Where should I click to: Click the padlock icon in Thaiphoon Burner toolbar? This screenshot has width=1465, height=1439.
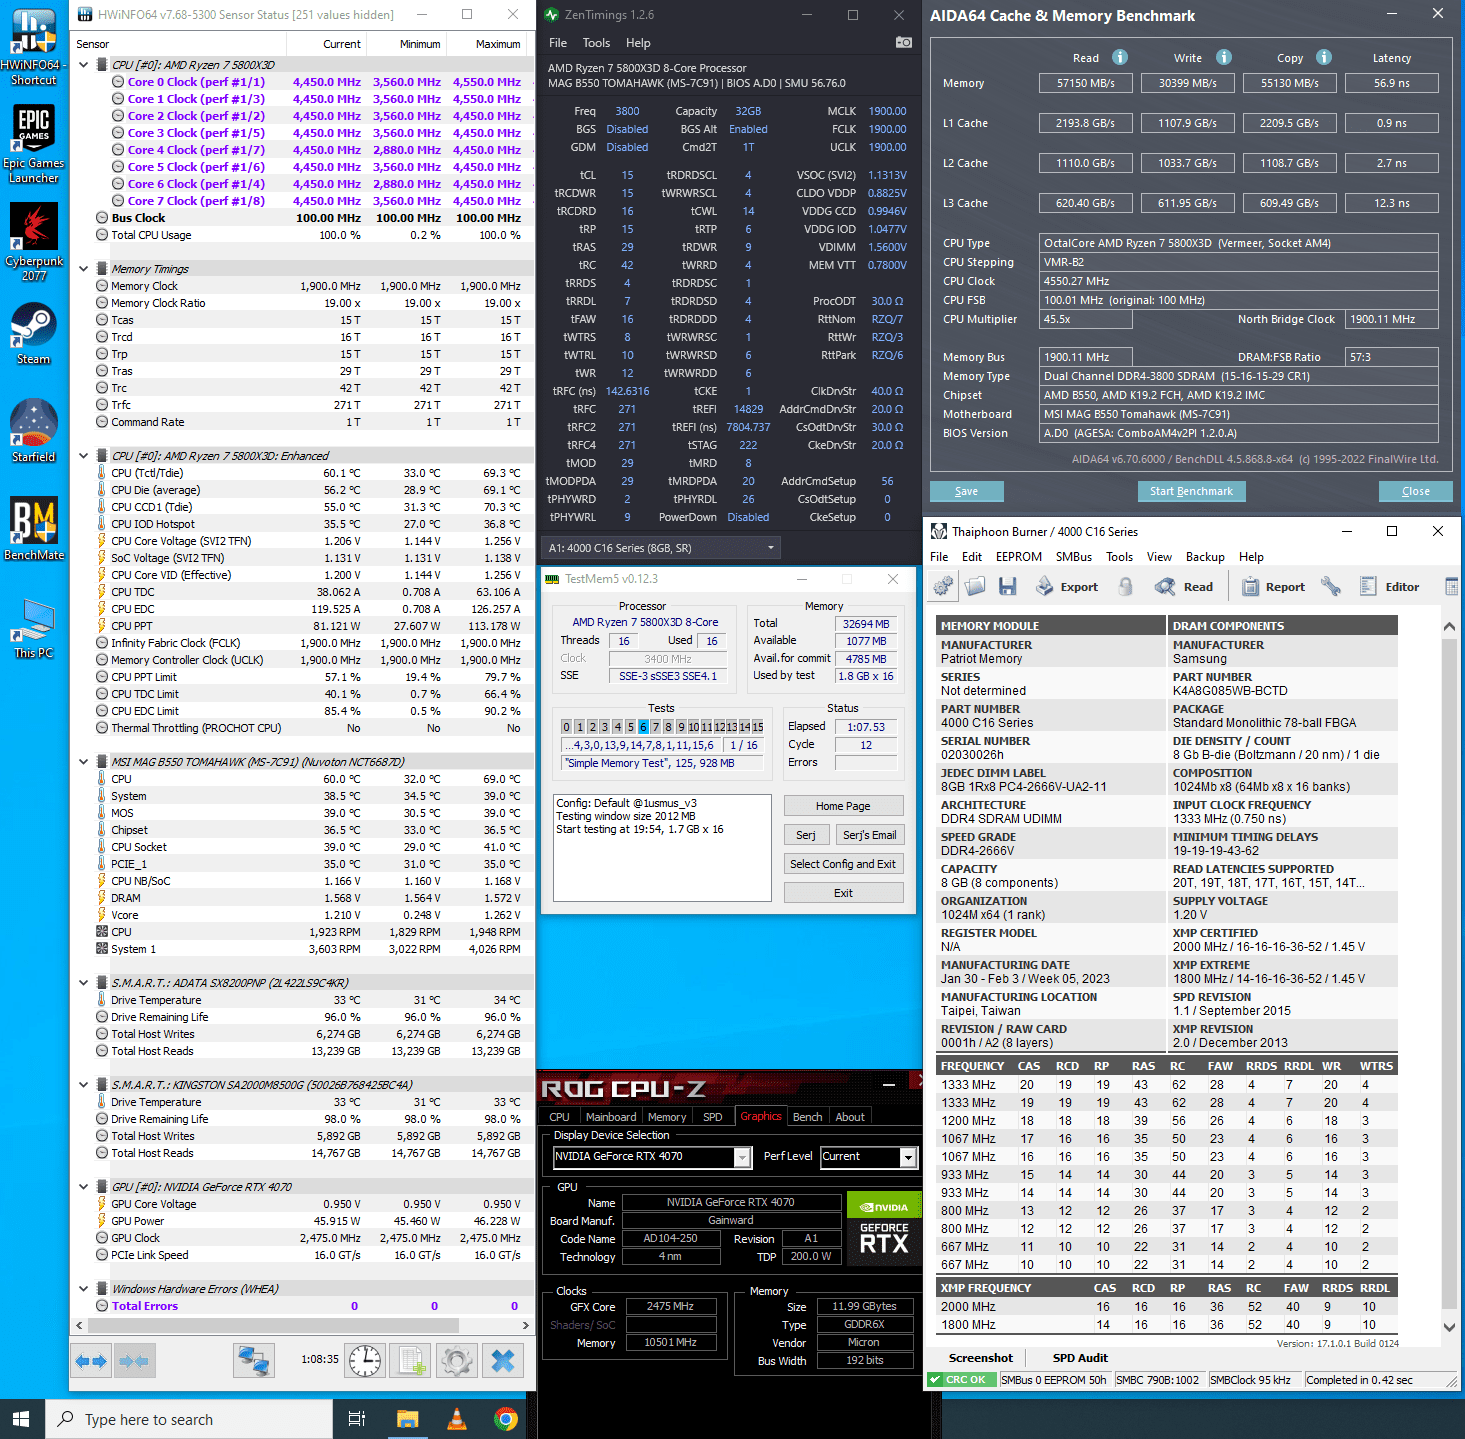pos(1125,587)
